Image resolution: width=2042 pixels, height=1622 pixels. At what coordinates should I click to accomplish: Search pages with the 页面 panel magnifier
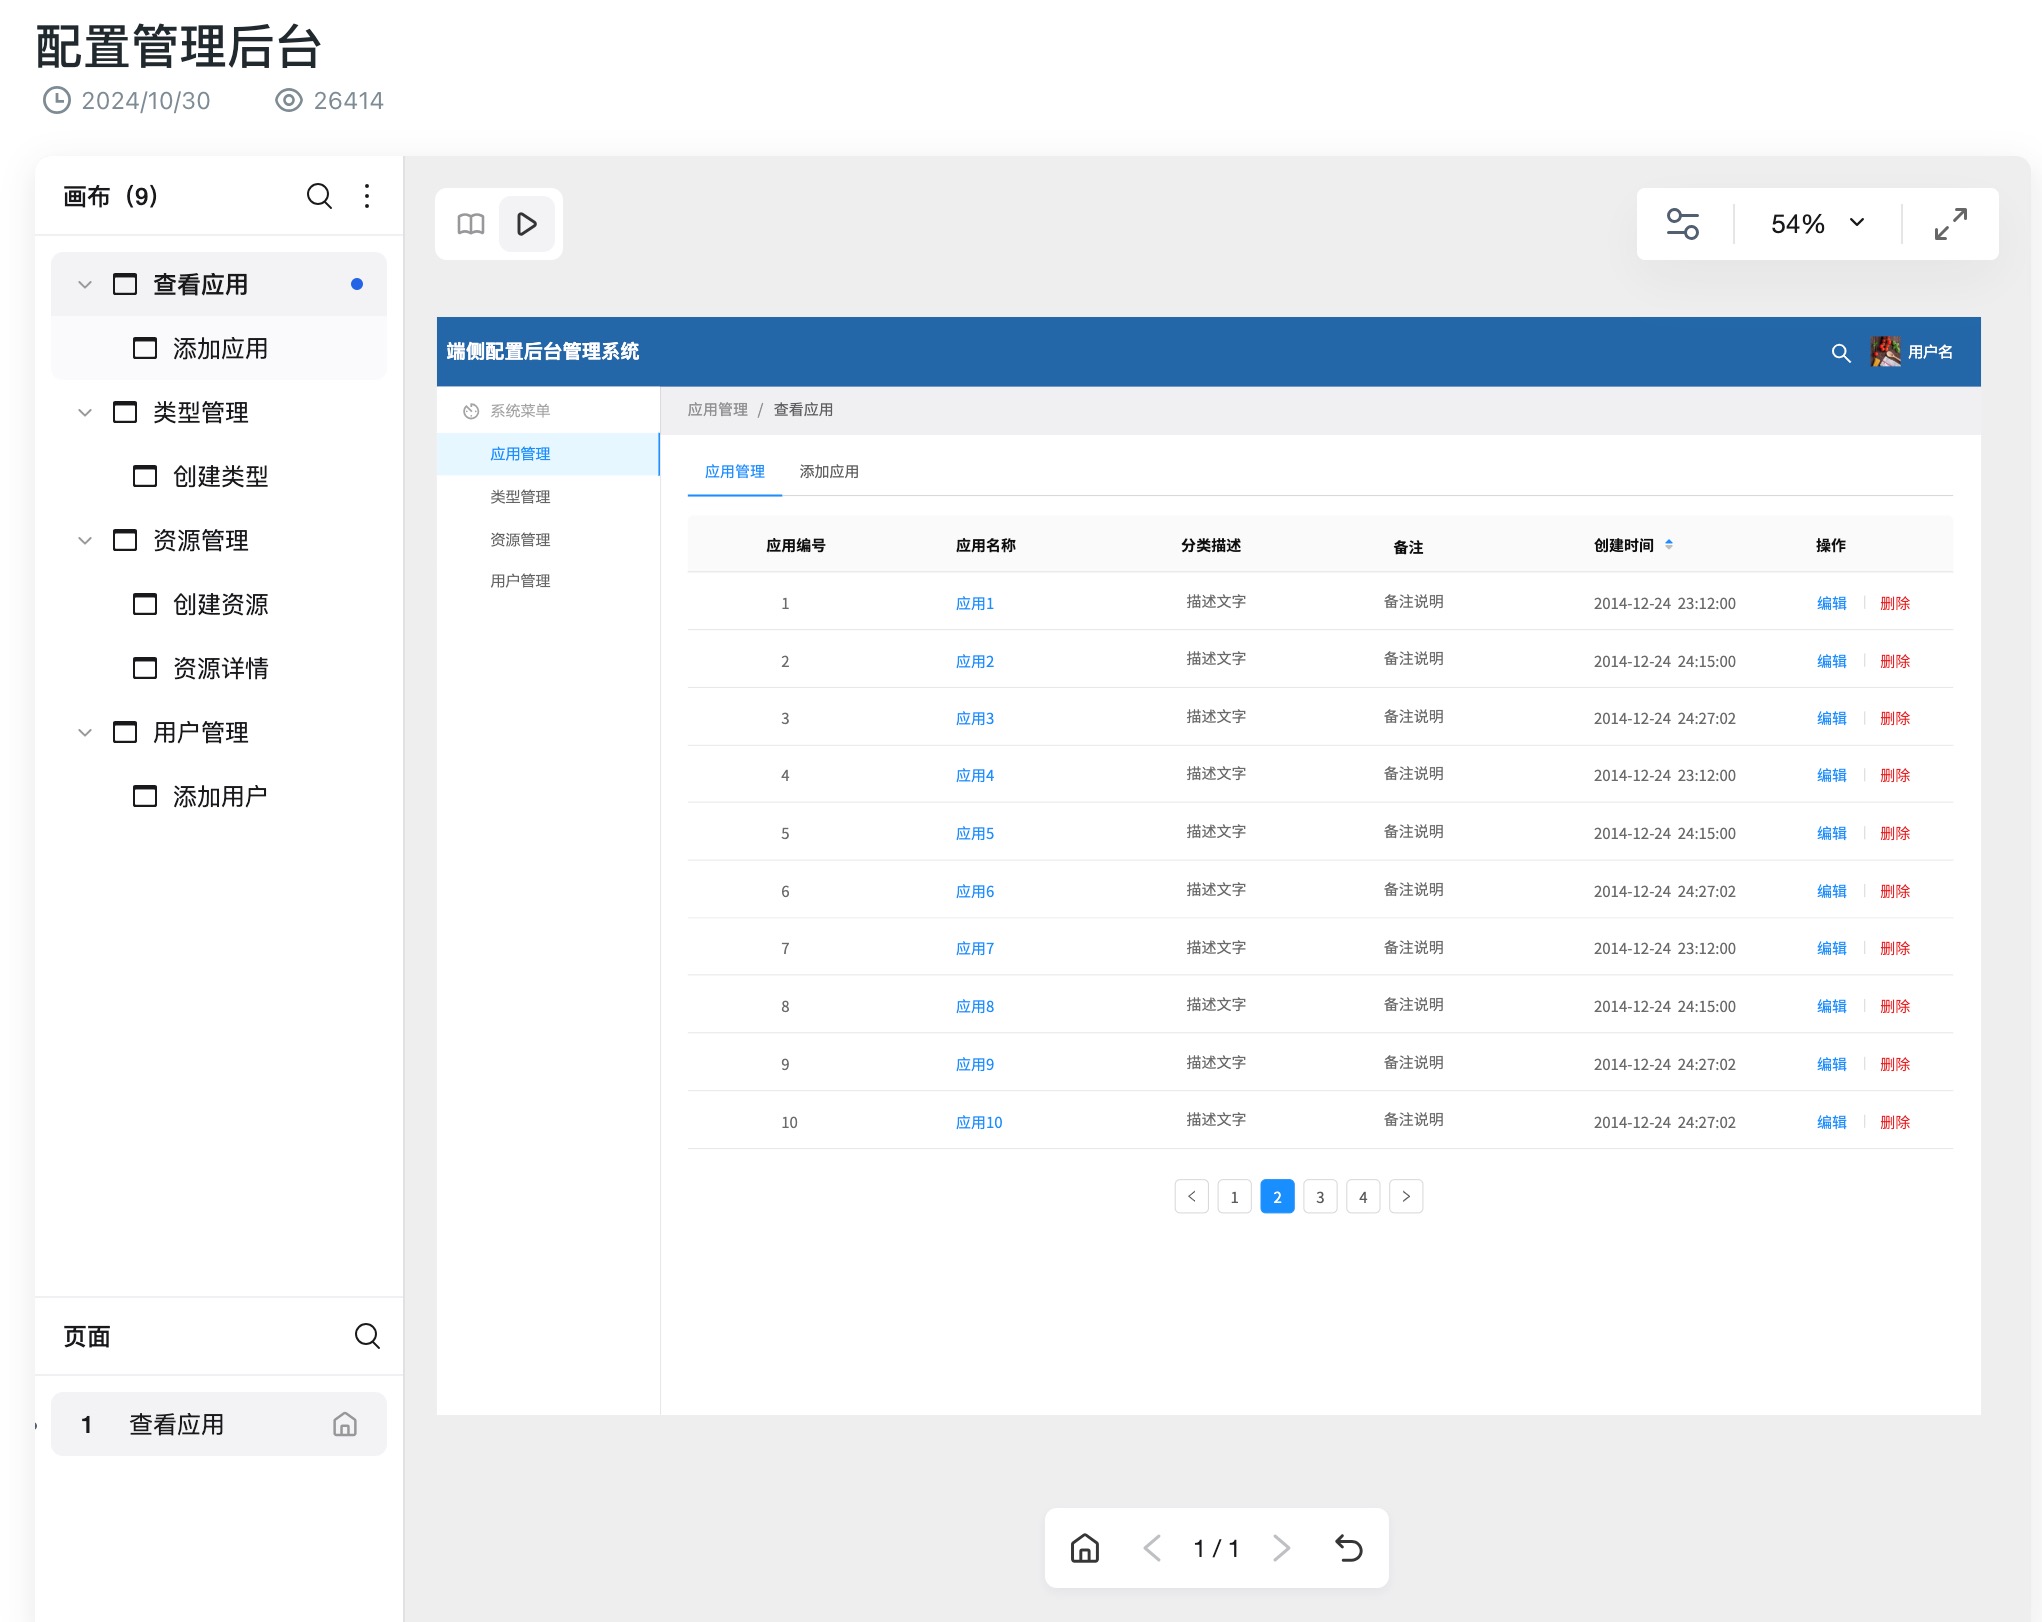tap(367, 1336)
